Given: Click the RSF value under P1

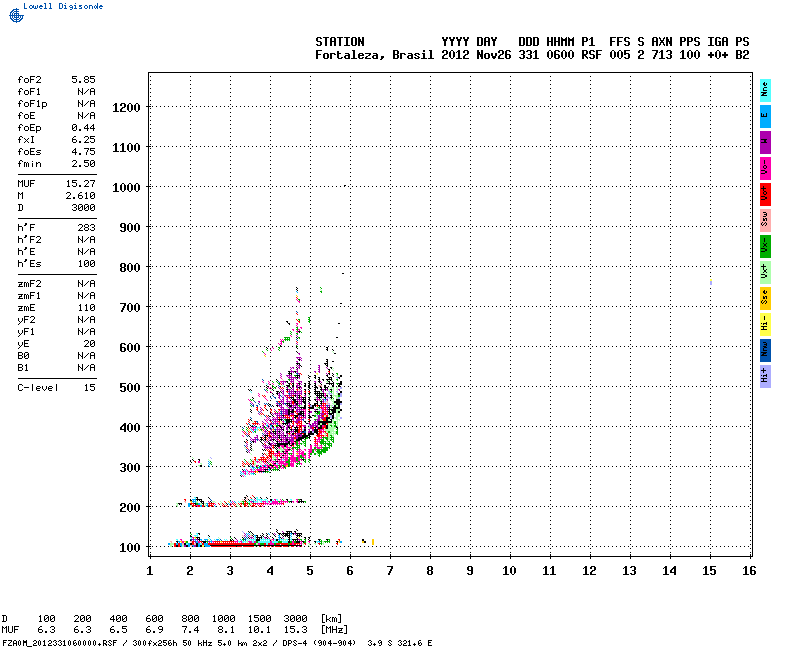Looking at the screenshot, I should tap(591, 55).
